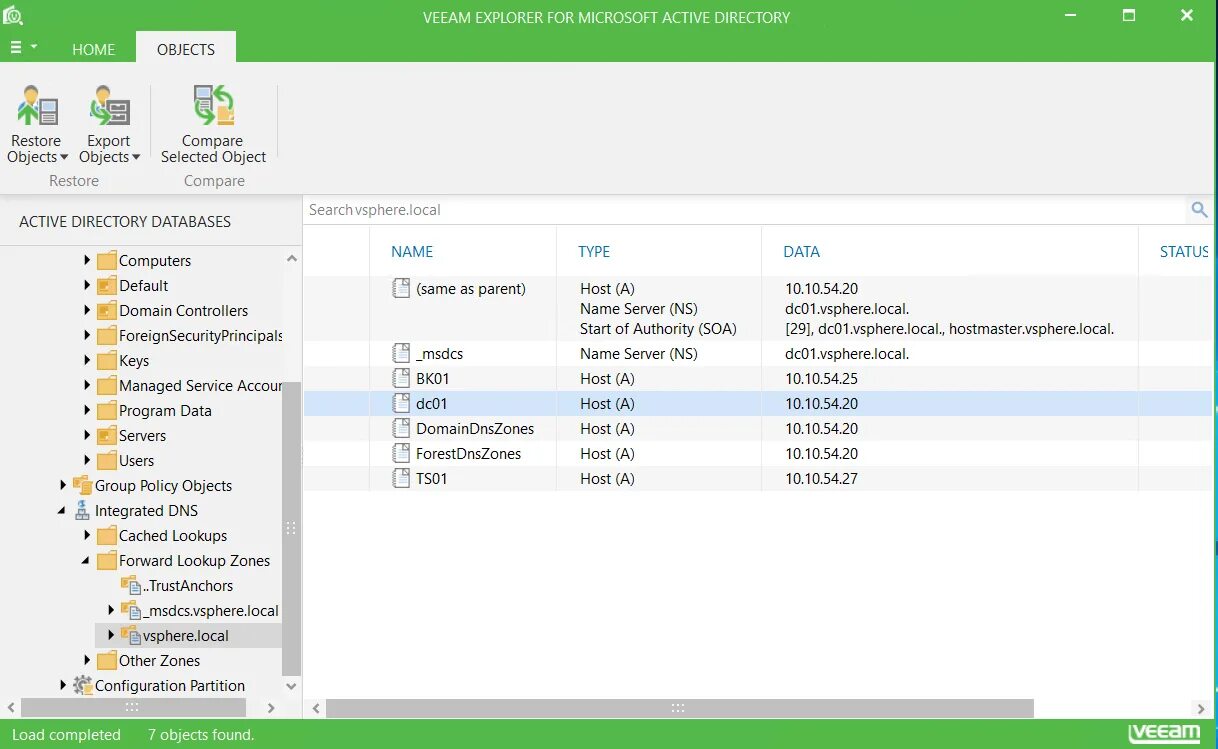Click the search magnifier icon
The height and width of the screenshot is (749, 1218).
coord(1199,210)
